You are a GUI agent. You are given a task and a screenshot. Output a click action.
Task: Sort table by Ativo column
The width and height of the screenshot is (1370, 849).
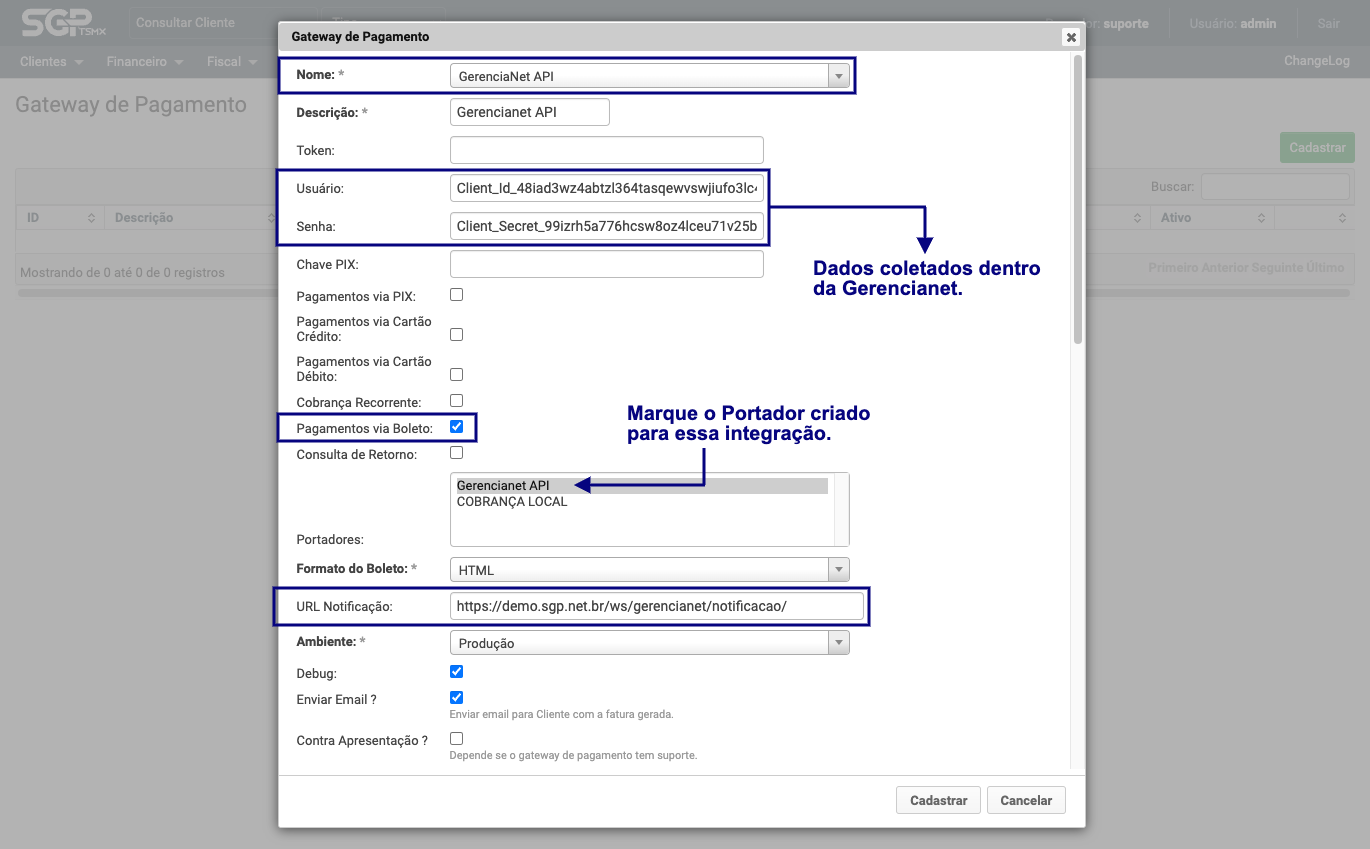click(1212, 217)
